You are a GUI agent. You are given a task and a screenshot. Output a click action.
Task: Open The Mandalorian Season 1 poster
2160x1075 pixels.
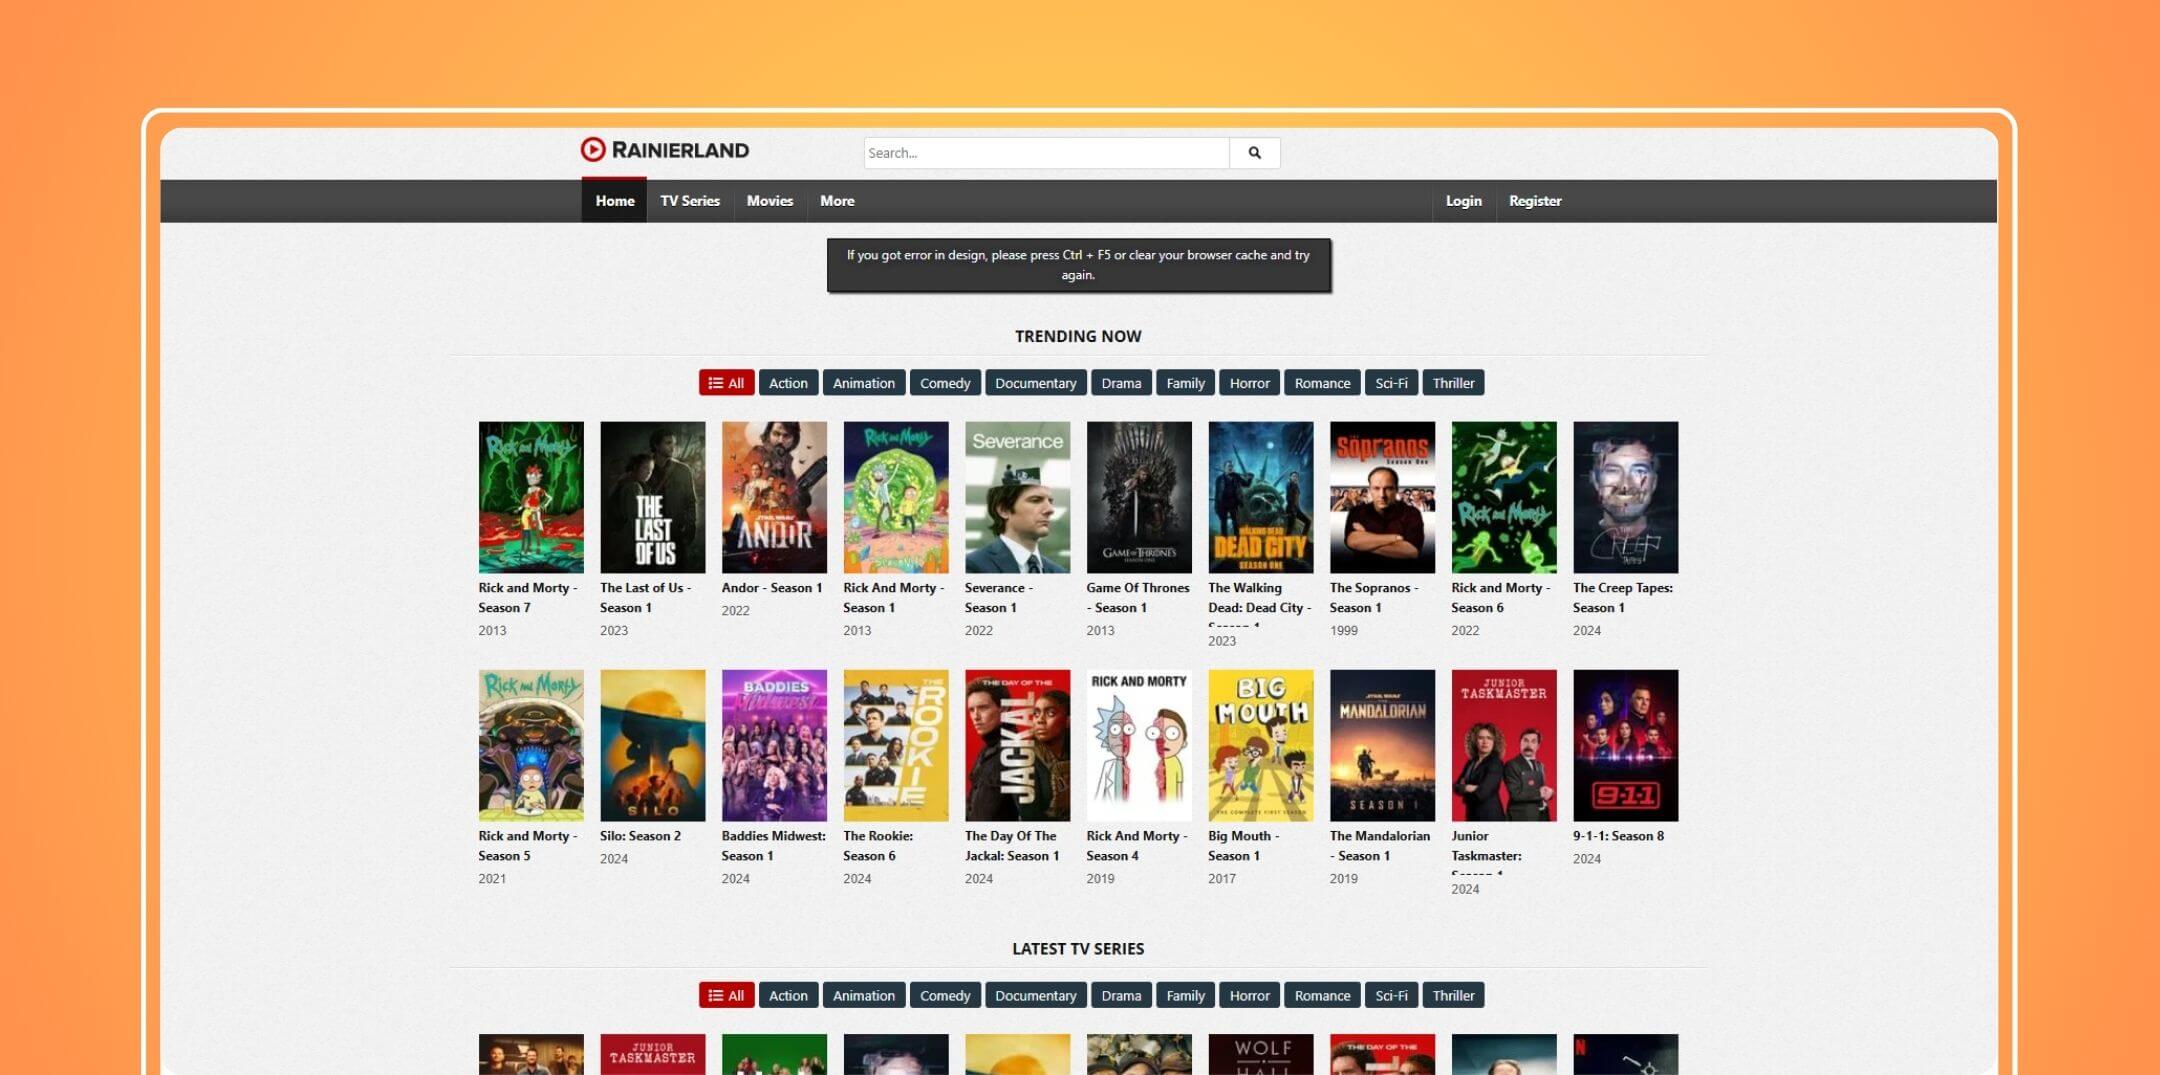point(1382,745)
